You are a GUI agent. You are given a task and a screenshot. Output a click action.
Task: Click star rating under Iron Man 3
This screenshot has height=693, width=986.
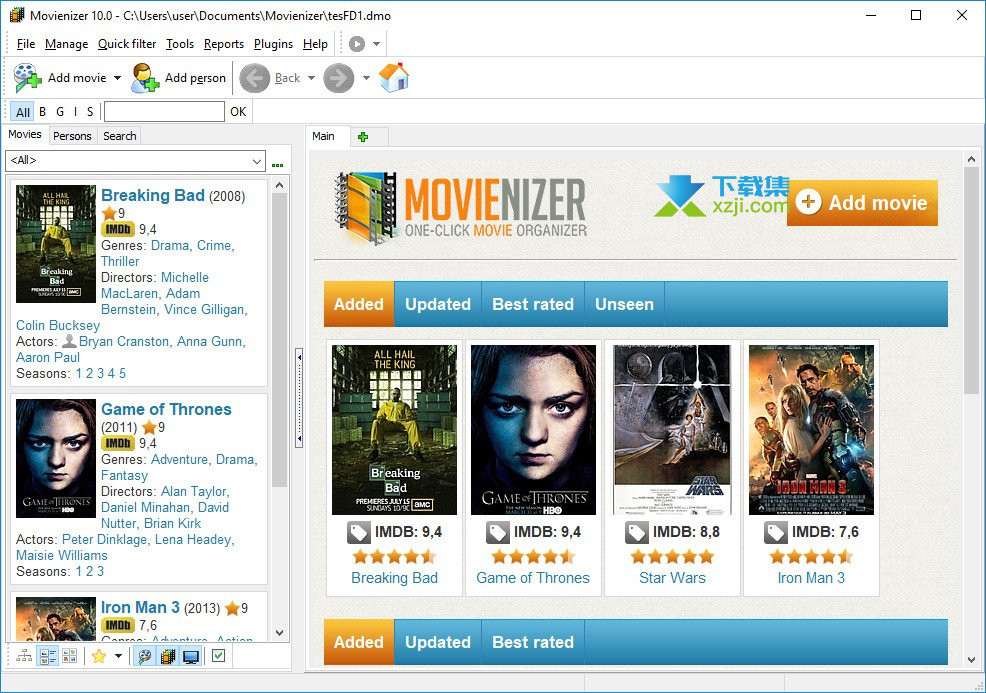[811, 556]
